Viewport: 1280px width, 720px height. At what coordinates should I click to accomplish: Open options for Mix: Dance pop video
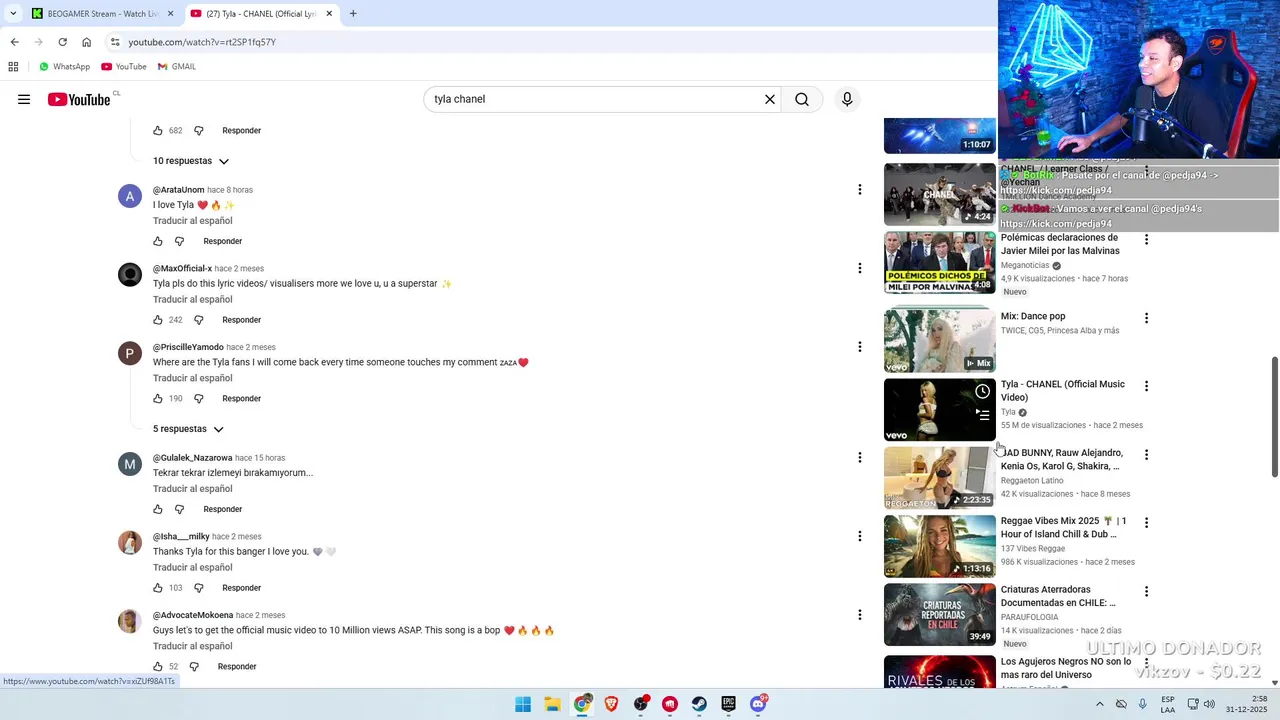click(1146, 318)
